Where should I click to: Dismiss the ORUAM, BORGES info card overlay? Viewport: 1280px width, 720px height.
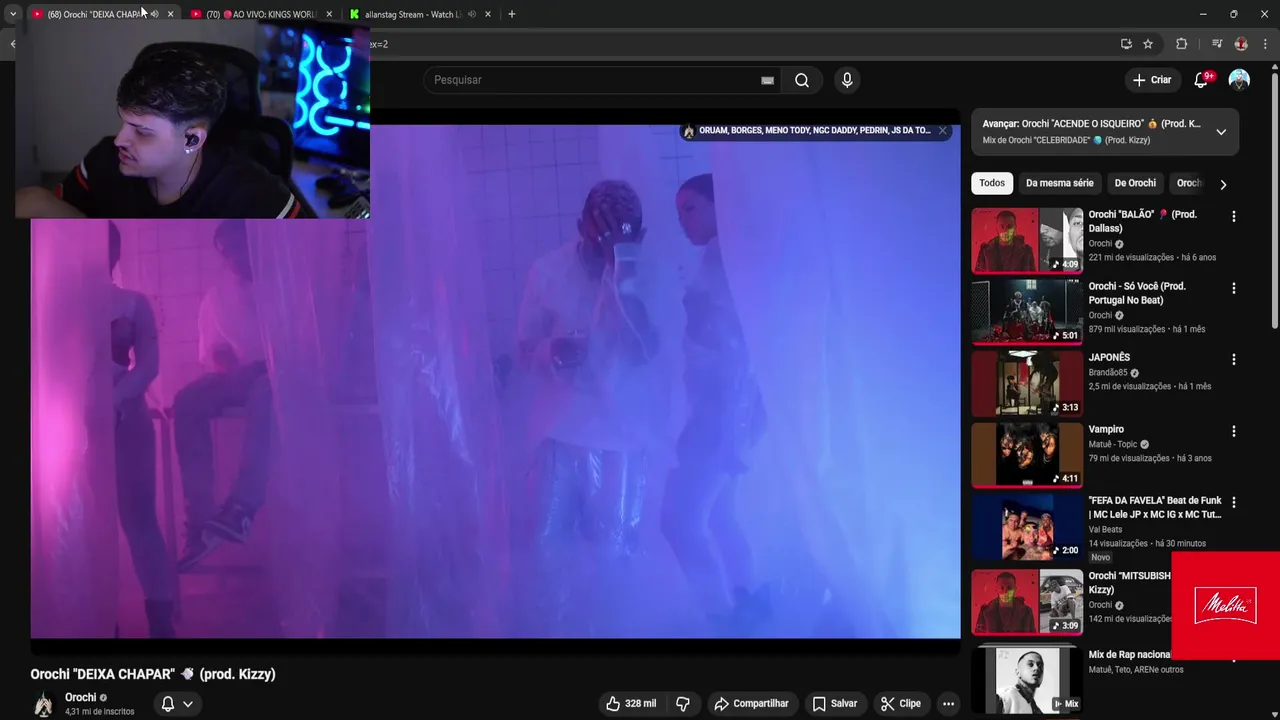pos(942,131)
